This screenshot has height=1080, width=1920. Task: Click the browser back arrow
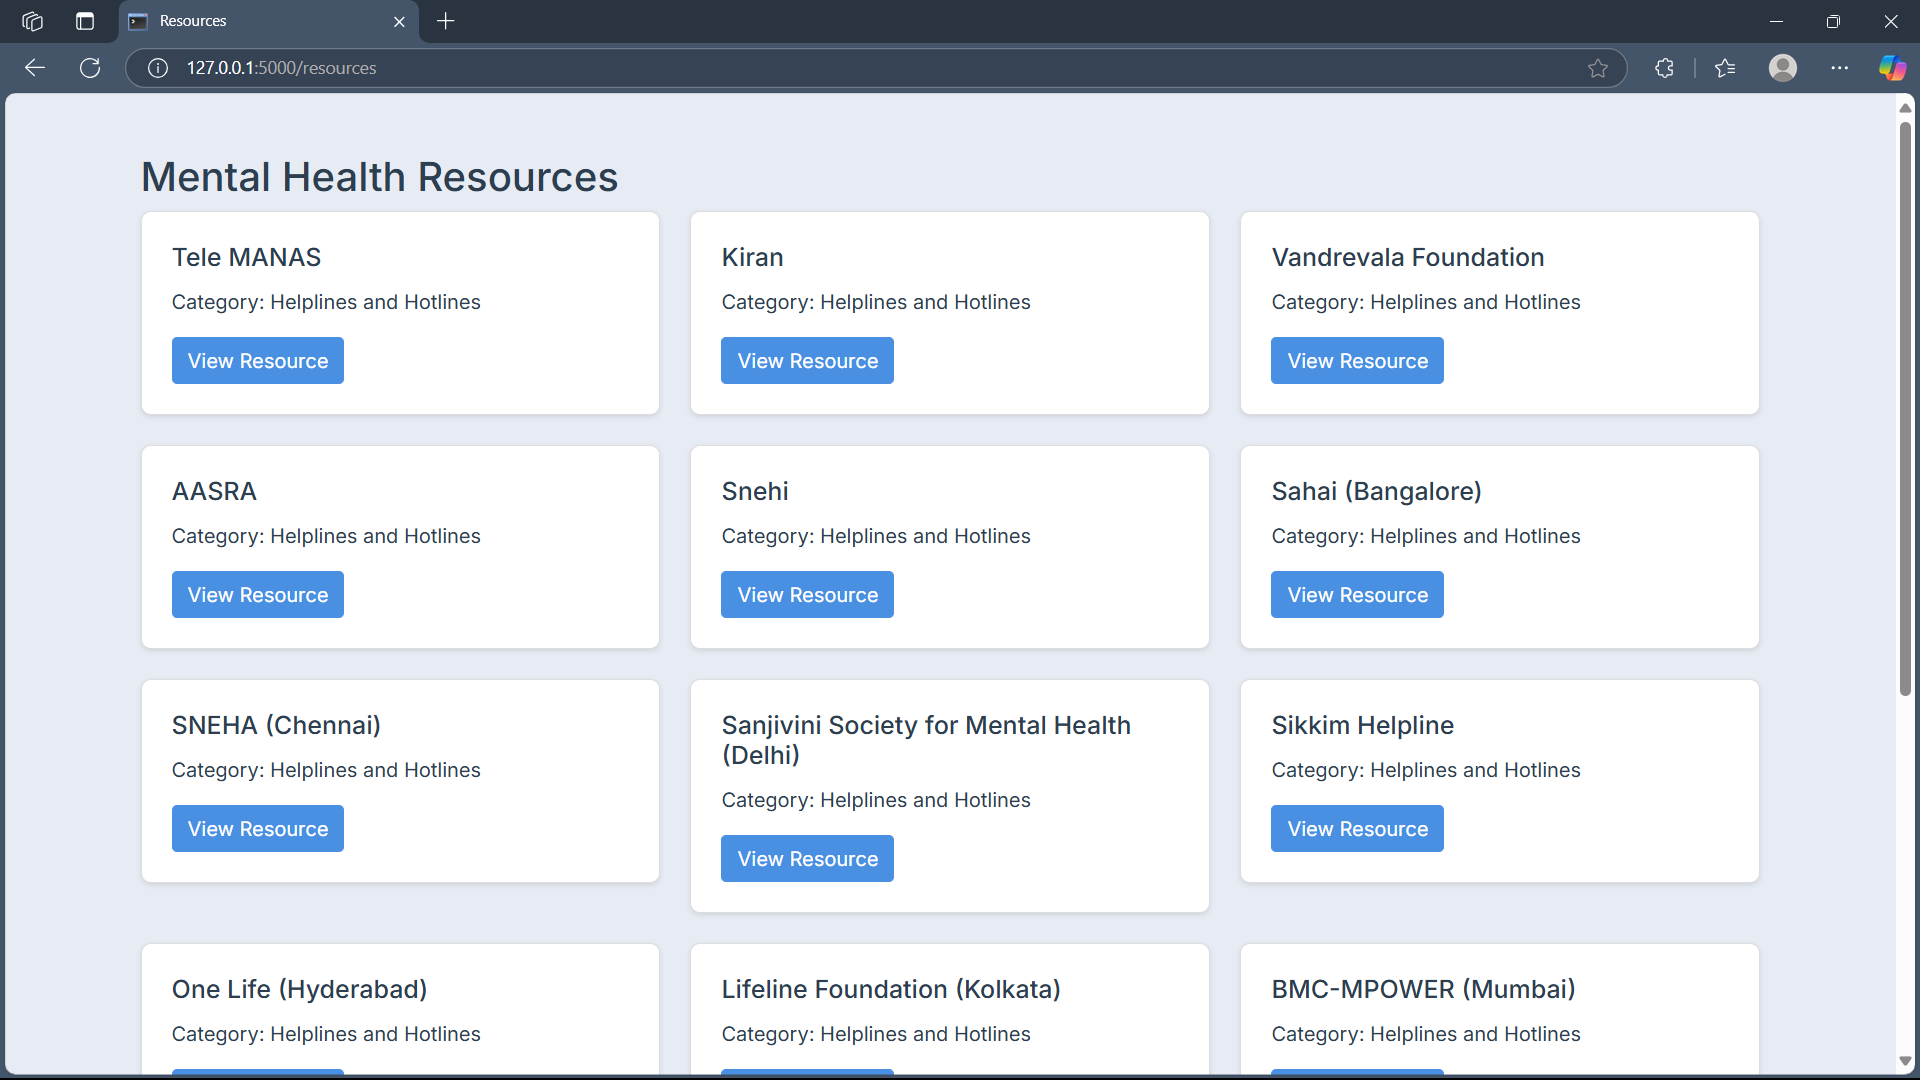[x=35, y=68]
